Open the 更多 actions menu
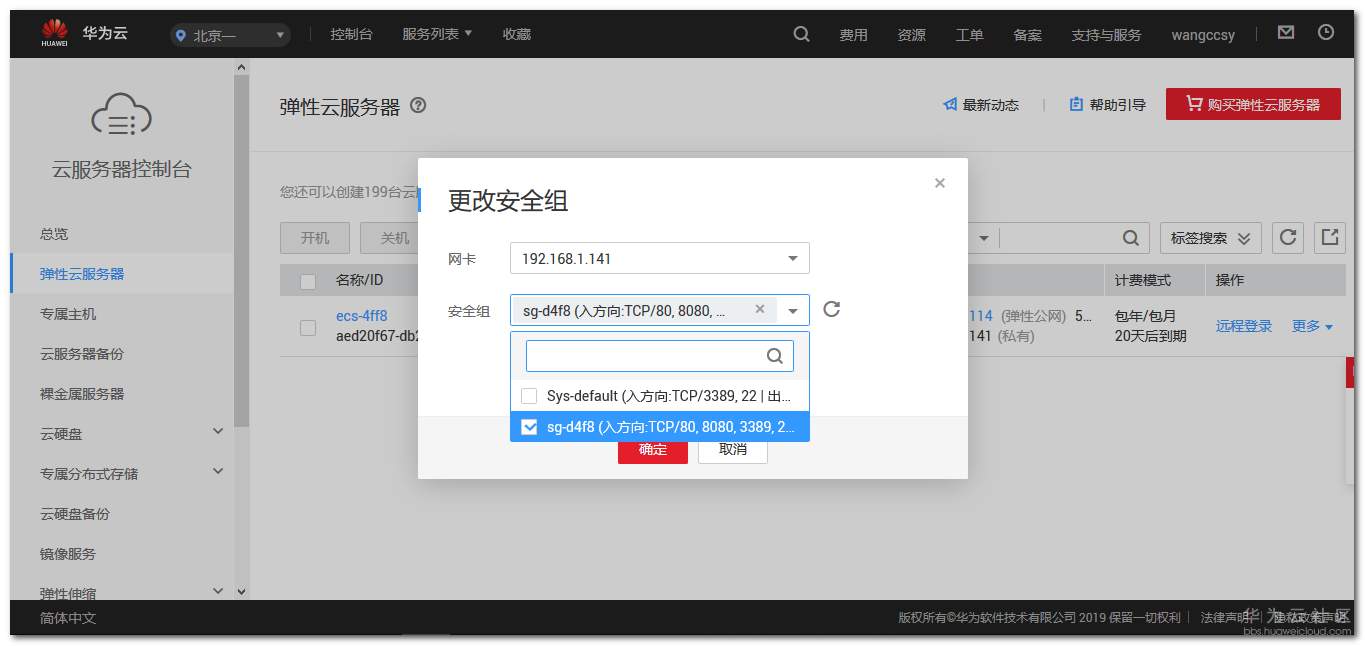This screenshot has width=1365, height=646. 1312,326
